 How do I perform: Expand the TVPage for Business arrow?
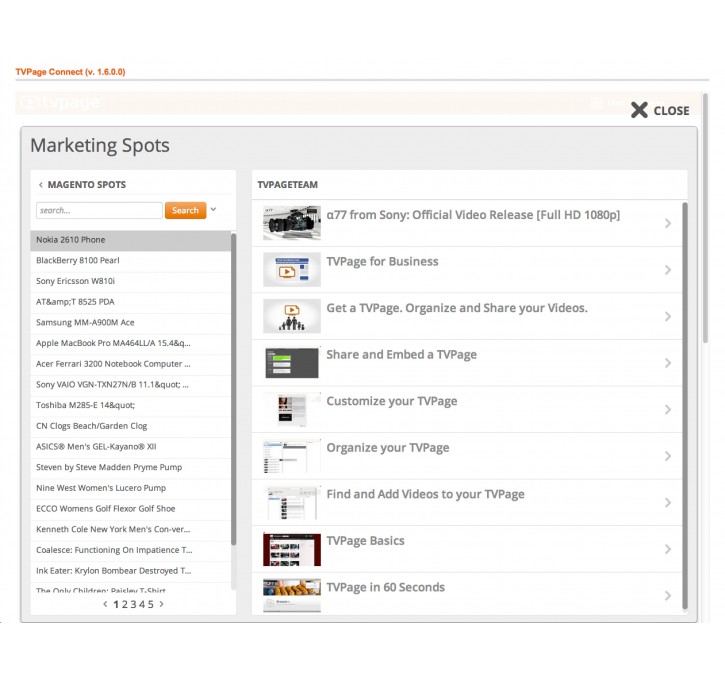668,270
